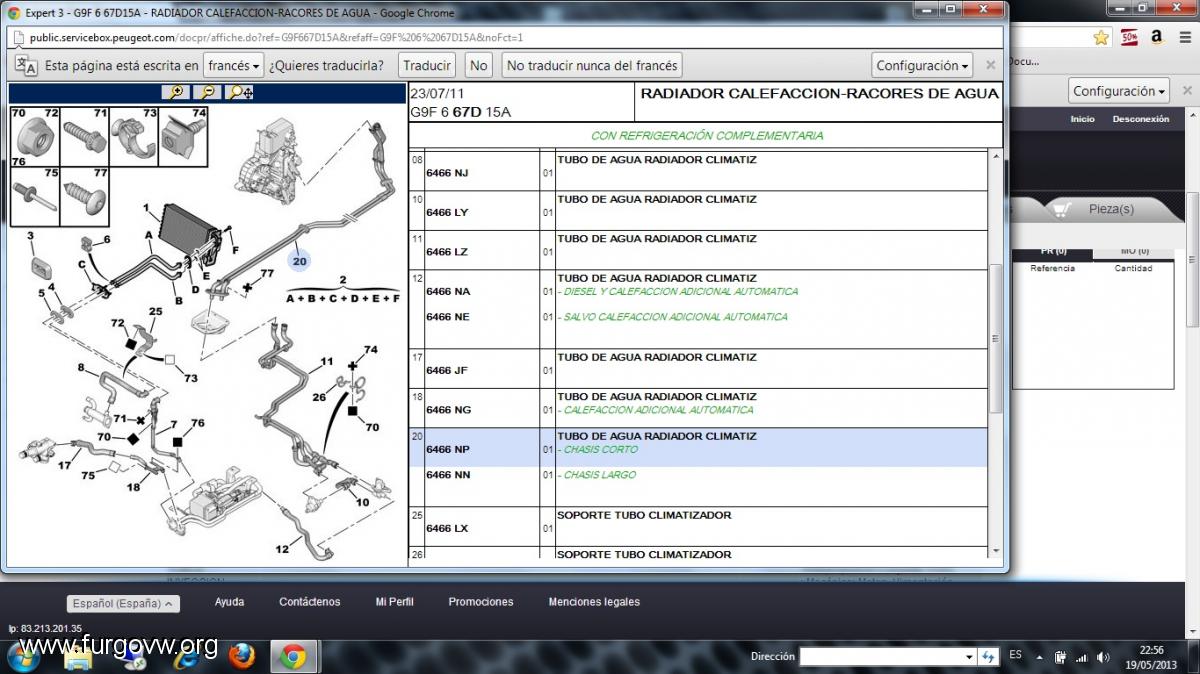Screen dimensions: 1200x674
Task: Open Firefox from the taskbar
Action: 242,656
